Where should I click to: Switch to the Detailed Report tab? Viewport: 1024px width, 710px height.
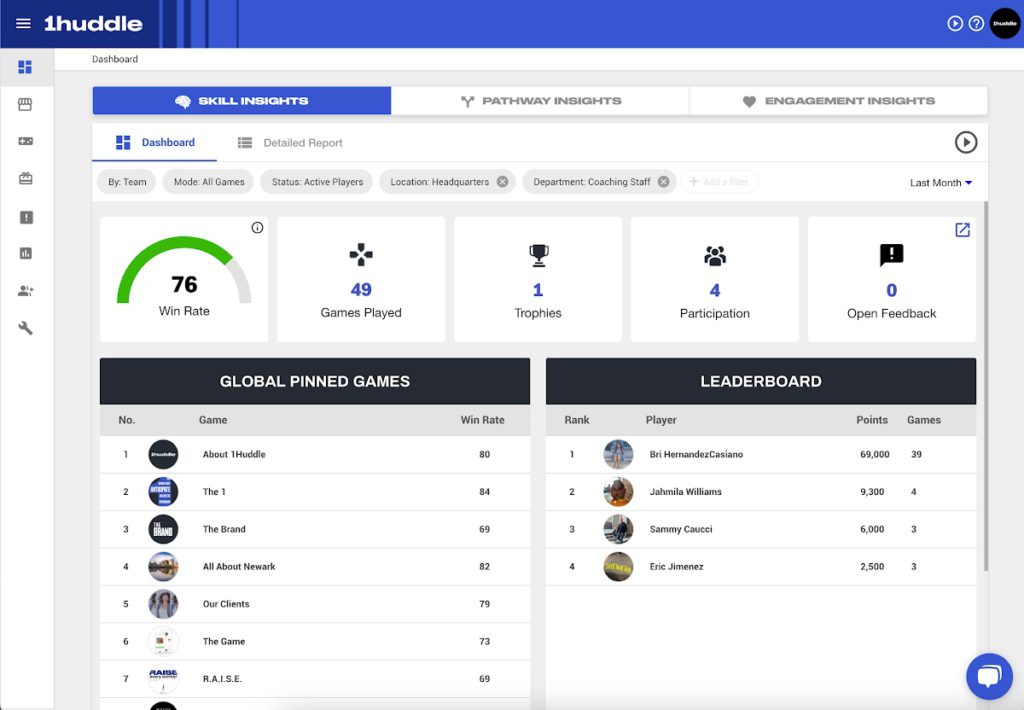click(x=290, y=143)
